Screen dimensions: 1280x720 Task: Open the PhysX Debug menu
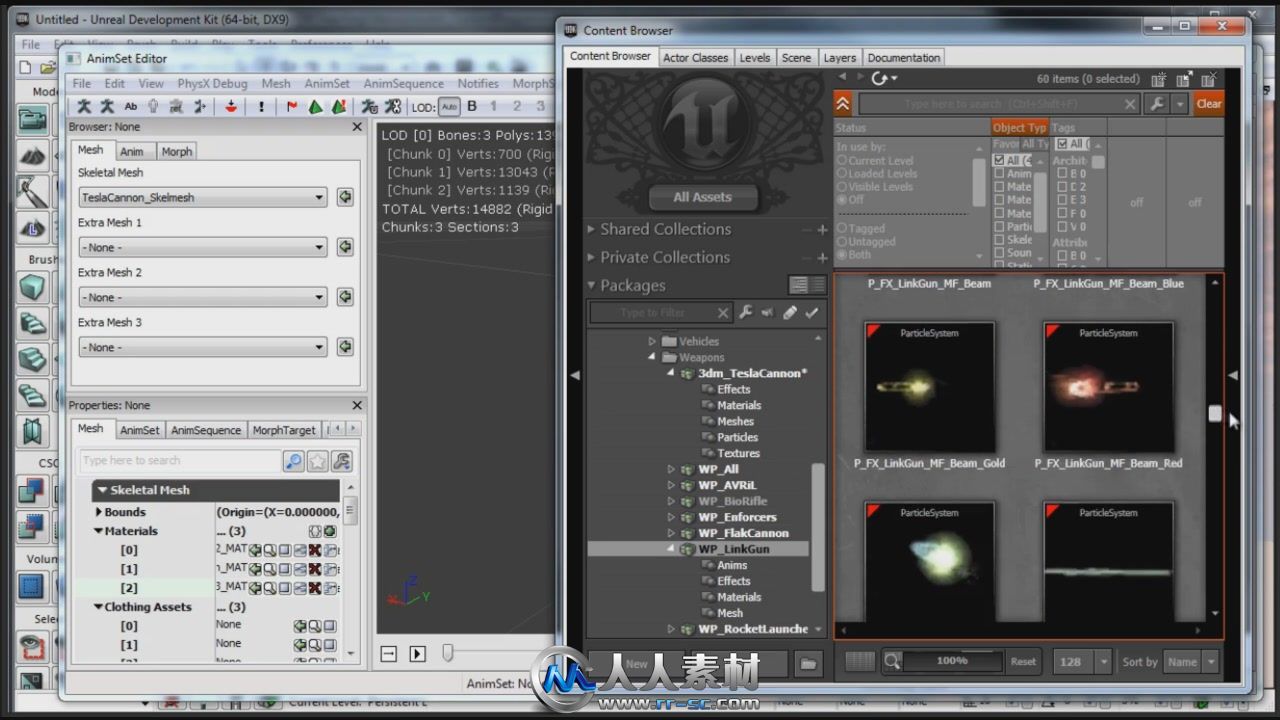tap(212, 84)
